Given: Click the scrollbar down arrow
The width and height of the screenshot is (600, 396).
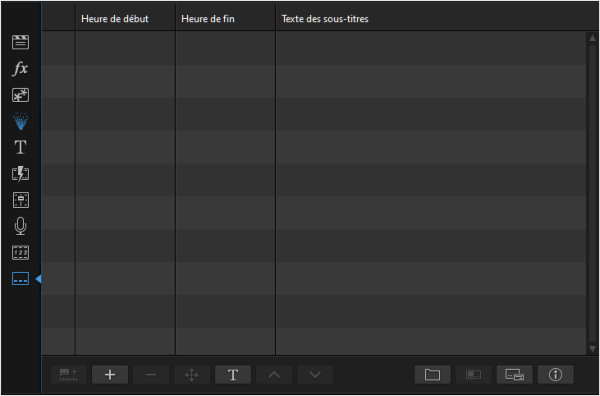Looking at the screenshot, I should [593, 349].
